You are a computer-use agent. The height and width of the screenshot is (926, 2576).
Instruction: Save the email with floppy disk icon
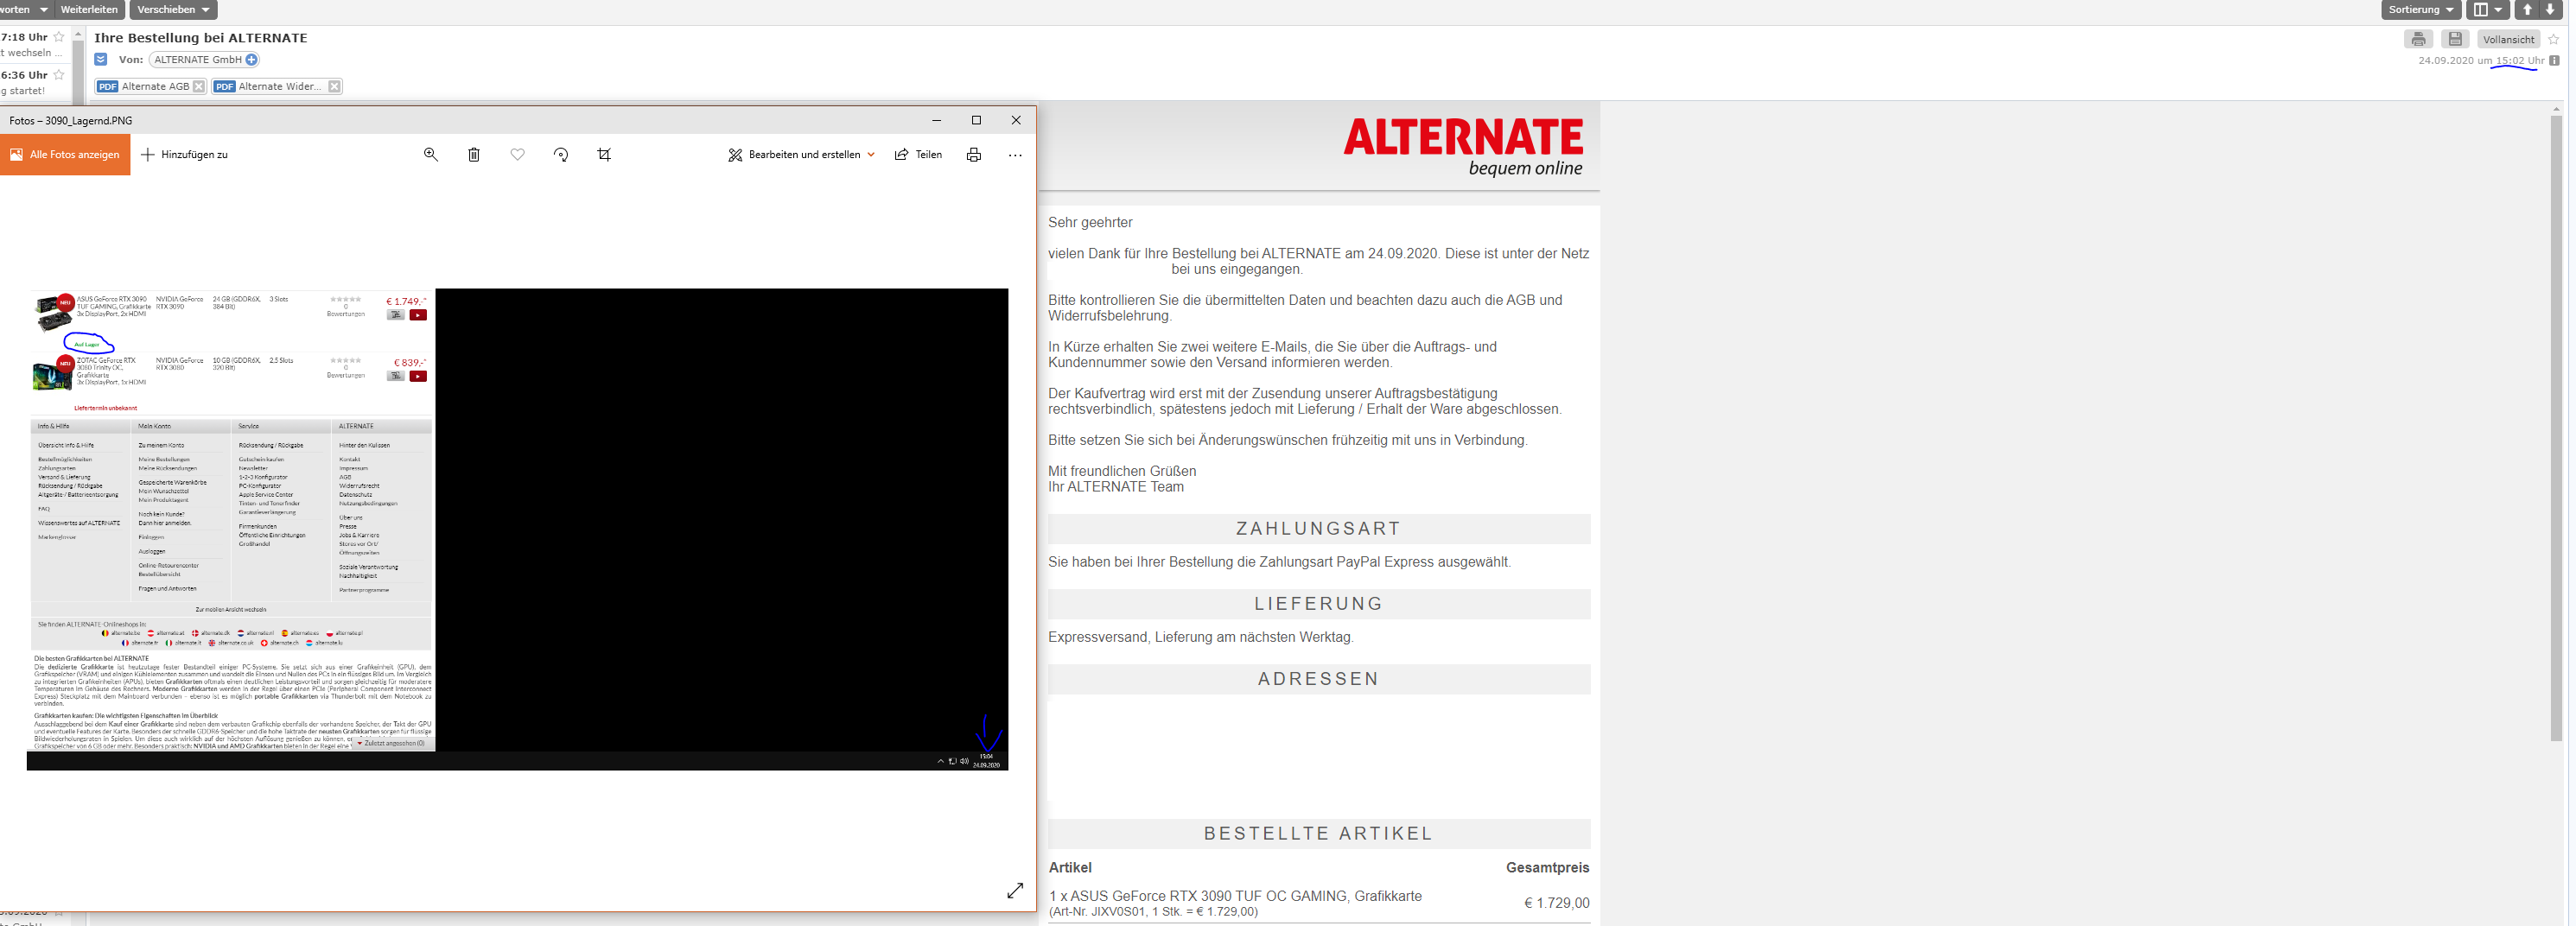[2455, 39]
